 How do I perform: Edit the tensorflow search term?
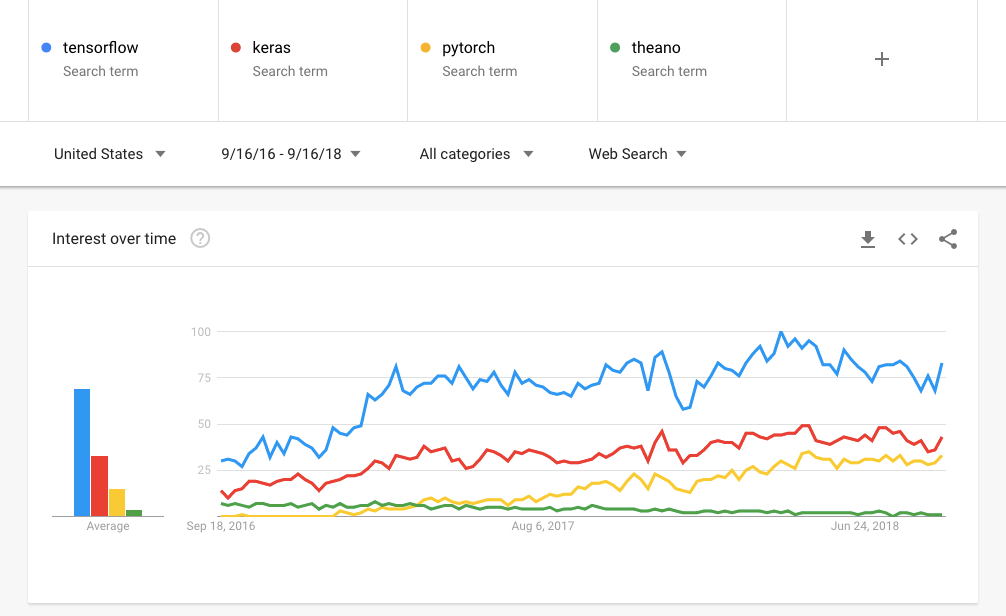101,48
